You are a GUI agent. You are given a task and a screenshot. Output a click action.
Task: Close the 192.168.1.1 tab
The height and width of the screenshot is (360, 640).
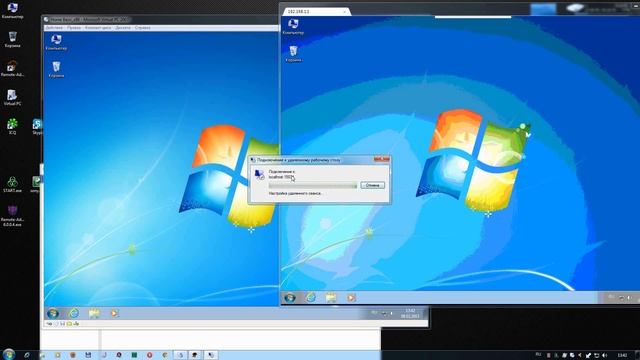point(344,12)
